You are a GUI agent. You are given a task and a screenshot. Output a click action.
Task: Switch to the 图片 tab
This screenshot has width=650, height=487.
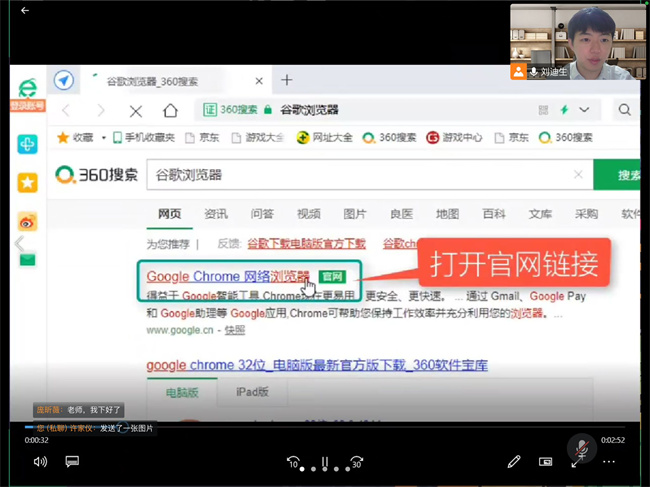pyautogui.click(x=355, y=214)
